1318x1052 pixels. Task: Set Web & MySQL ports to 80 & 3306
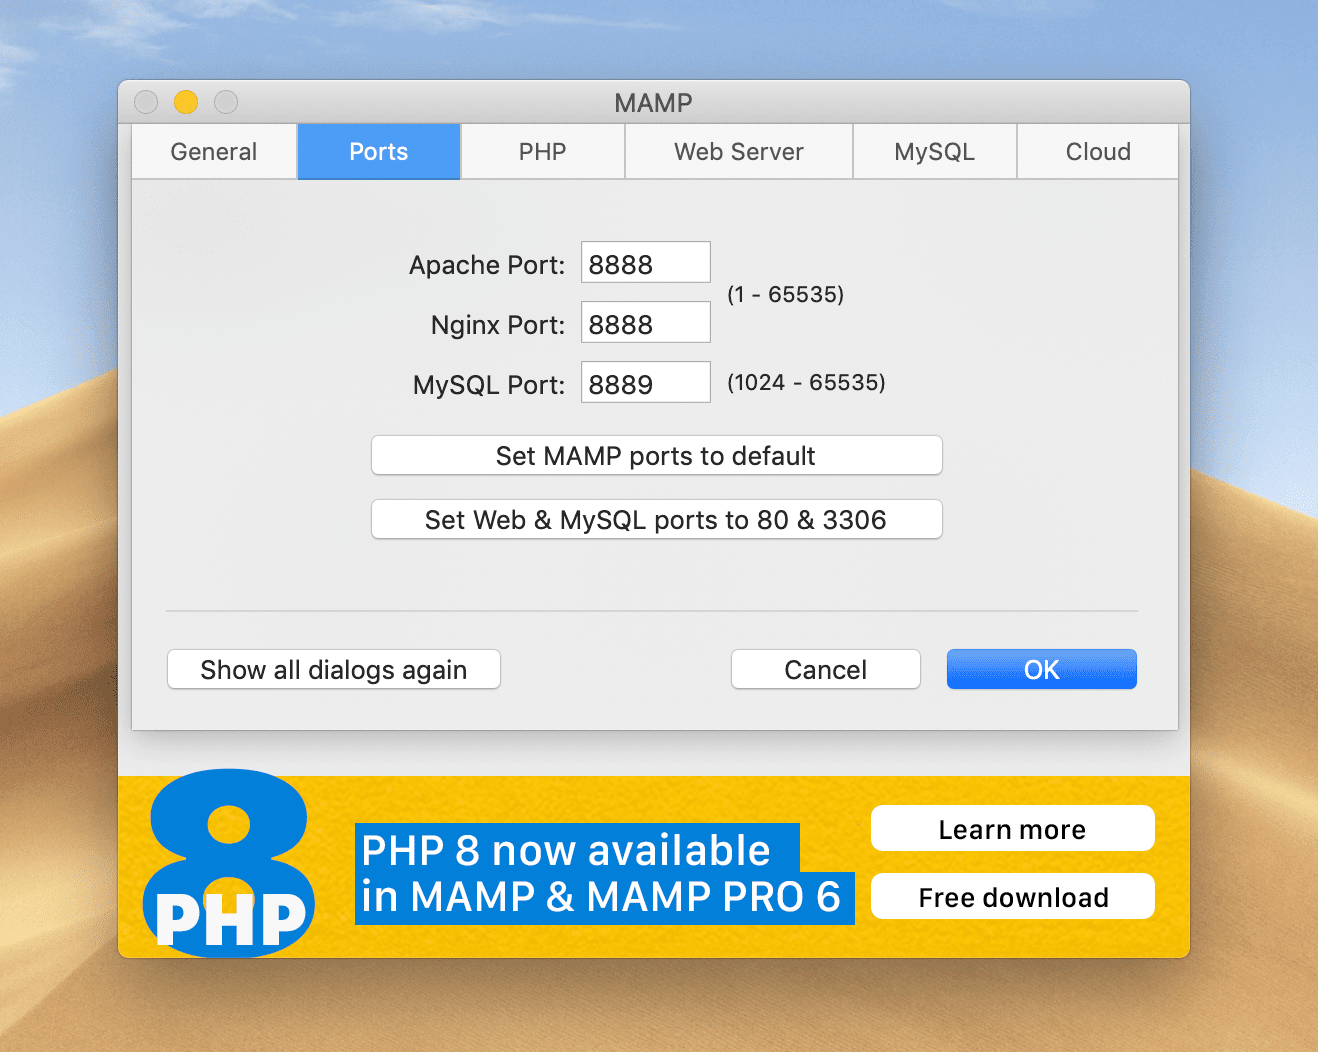[656, 519]
